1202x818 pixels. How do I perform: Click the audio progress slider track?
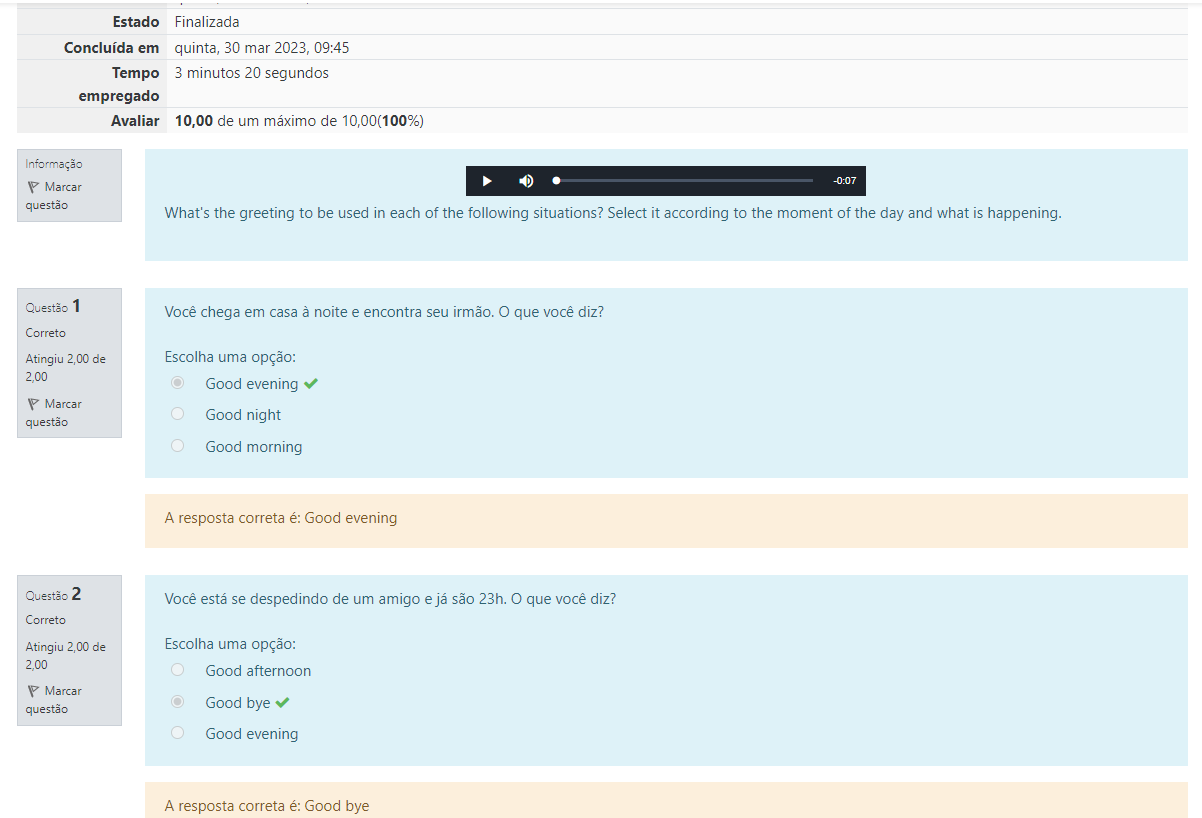tap(684, 181)
